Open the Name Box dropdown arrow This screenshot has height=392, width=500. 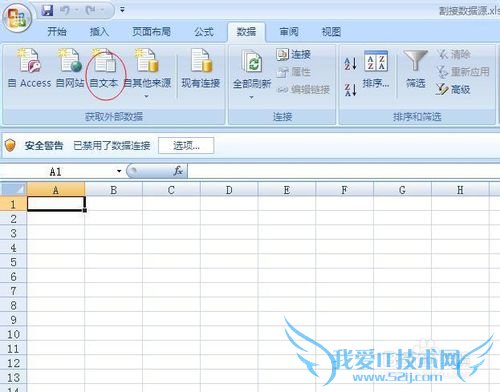[119, 172]
